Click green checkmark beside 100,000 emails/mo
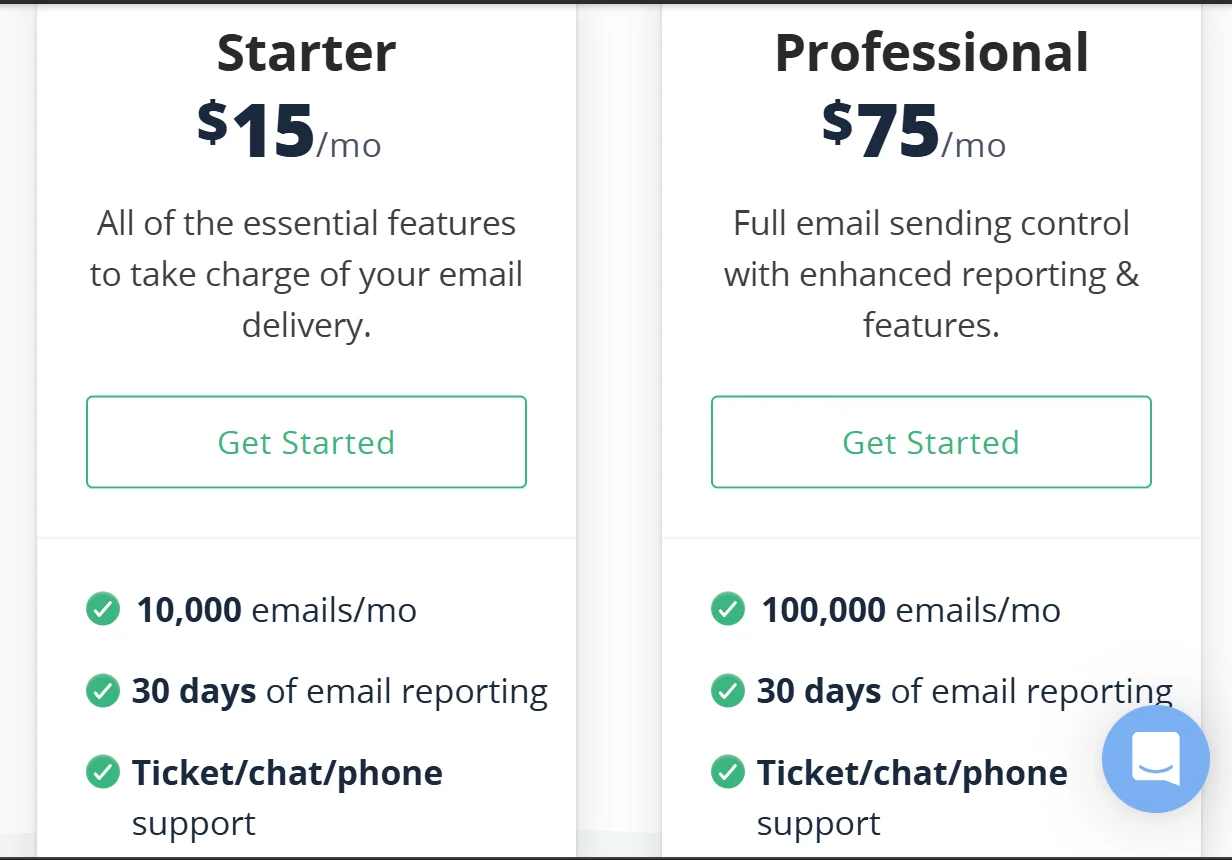The height and width of the screenshot is (860, 1232). coord(727,609)
